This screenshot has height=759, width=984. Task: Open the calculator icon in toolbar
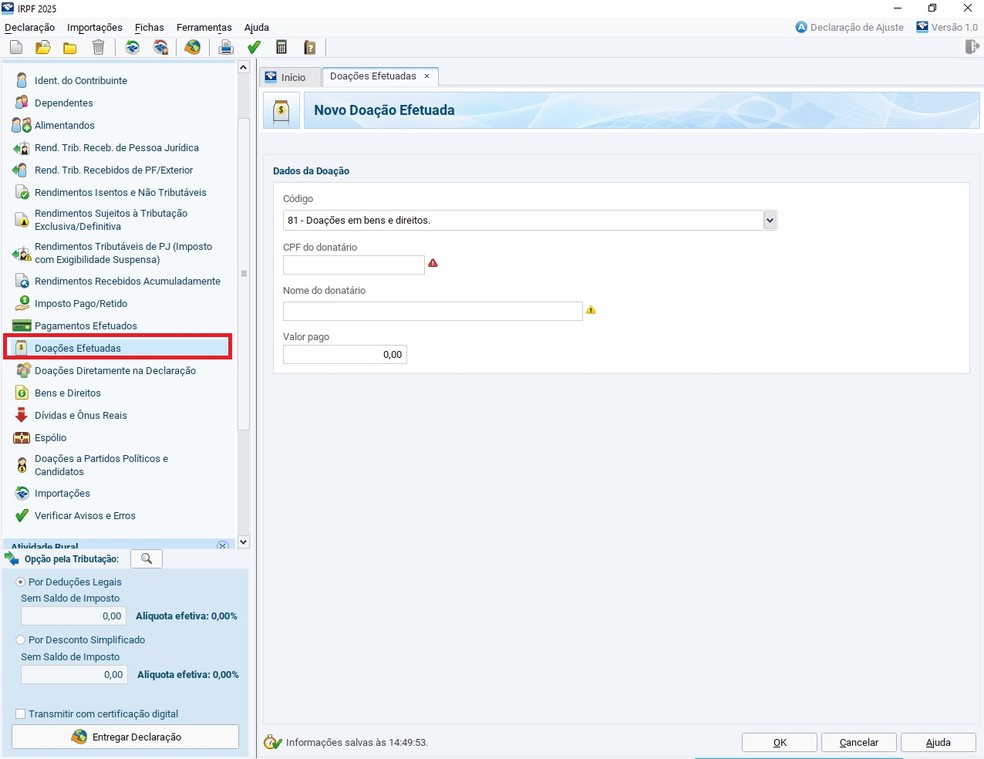[282, 47]
